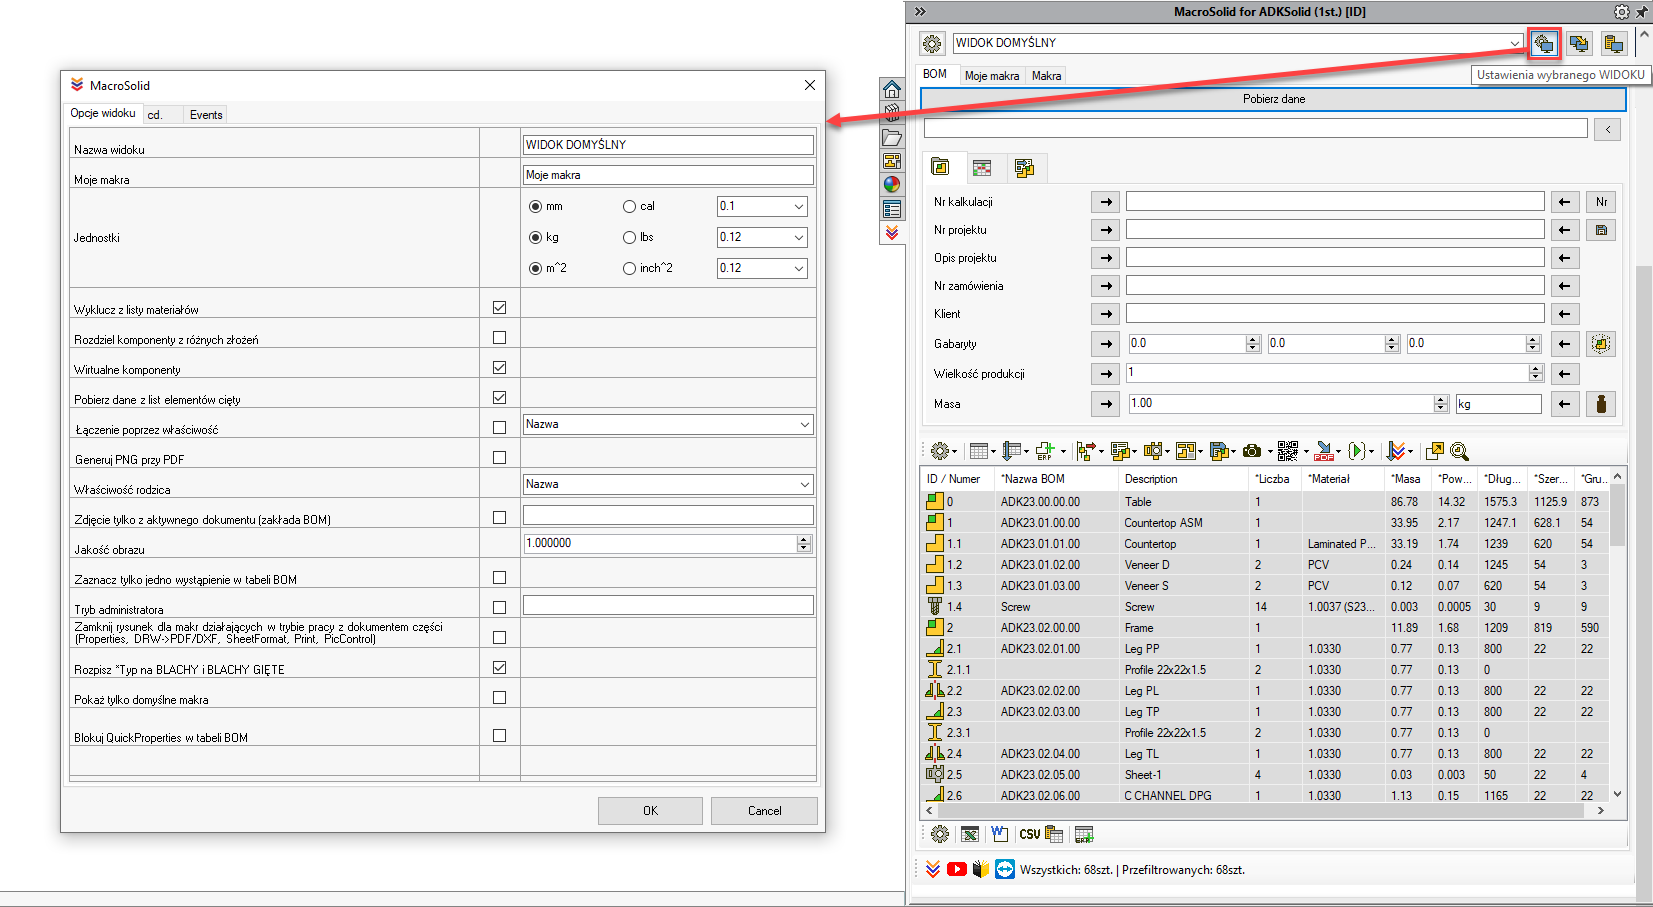Click the OK button in the MacroSolid dialog

(x=650, y=810)
